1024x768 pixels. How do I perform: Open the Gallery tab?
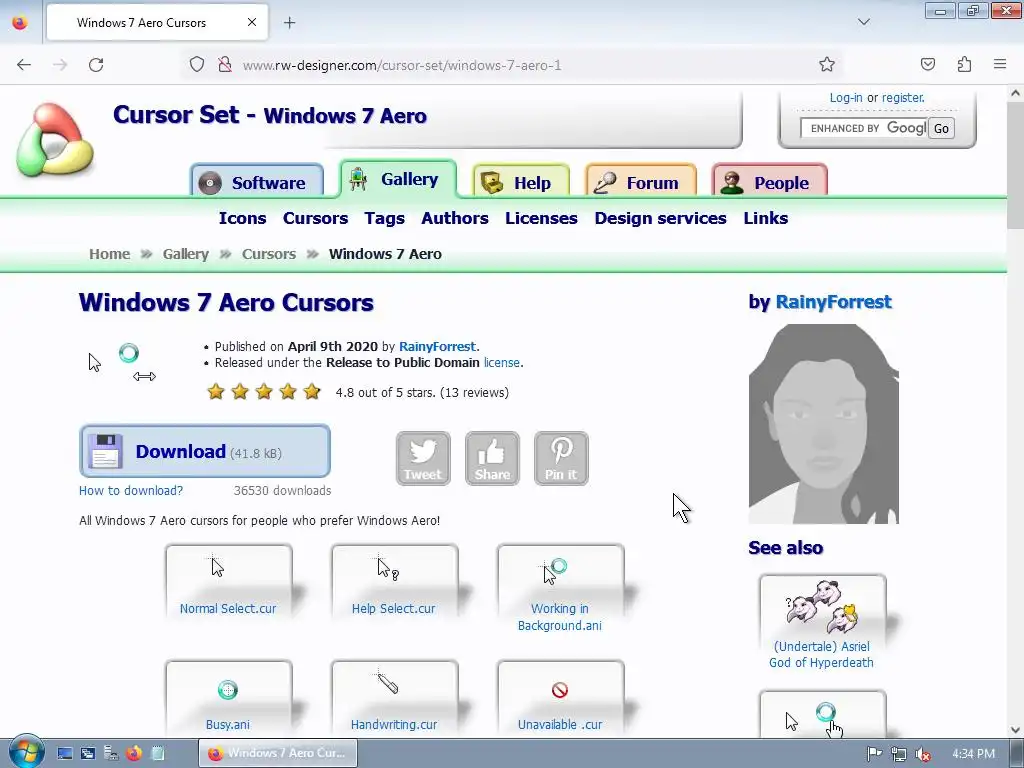(x=398, y=178)
